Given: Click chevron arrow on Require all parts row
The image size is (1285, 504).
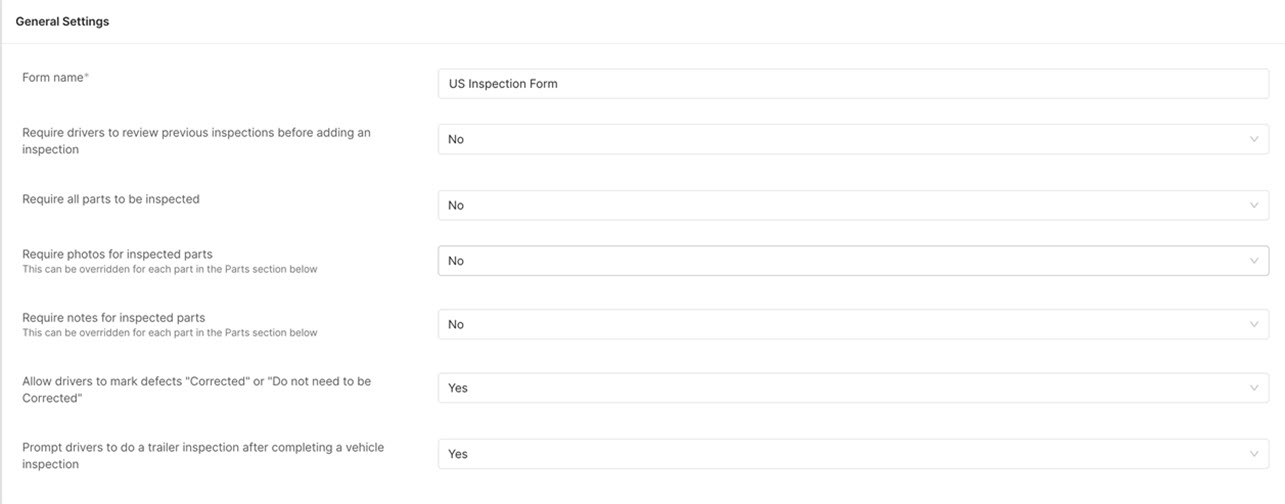Looking at the screenshot, I should pyautogui.click(x=1254, y=205).
